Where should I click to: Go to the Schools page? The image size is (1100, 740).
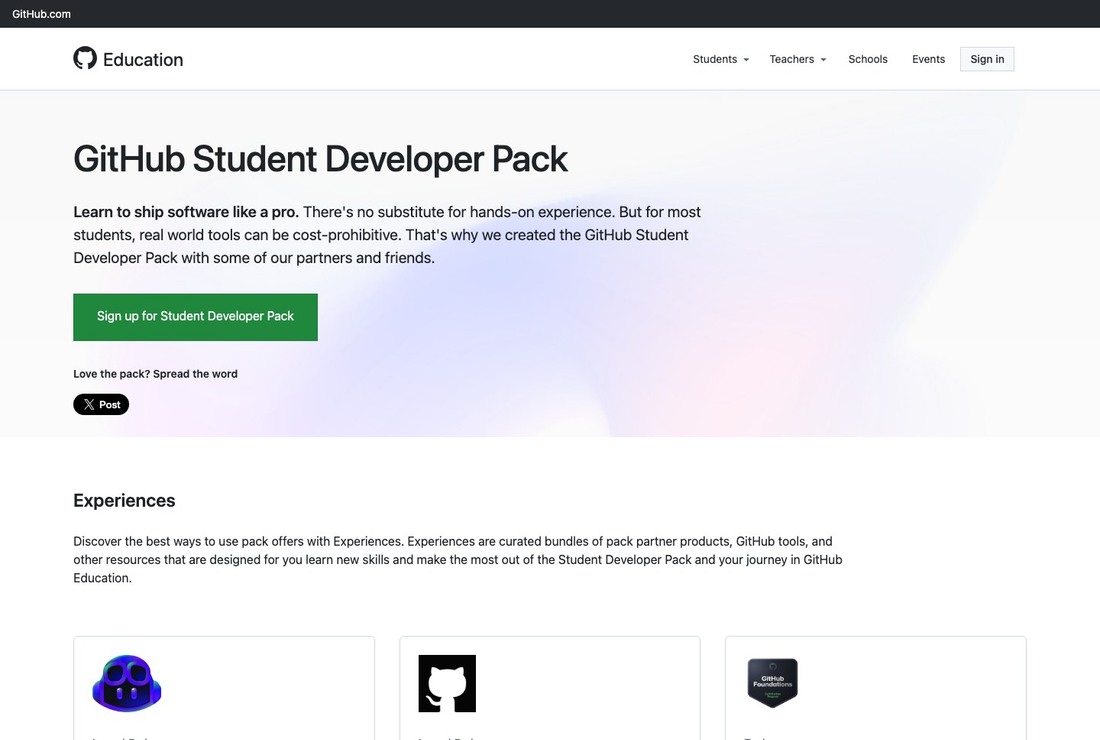[x=868, y=59]
